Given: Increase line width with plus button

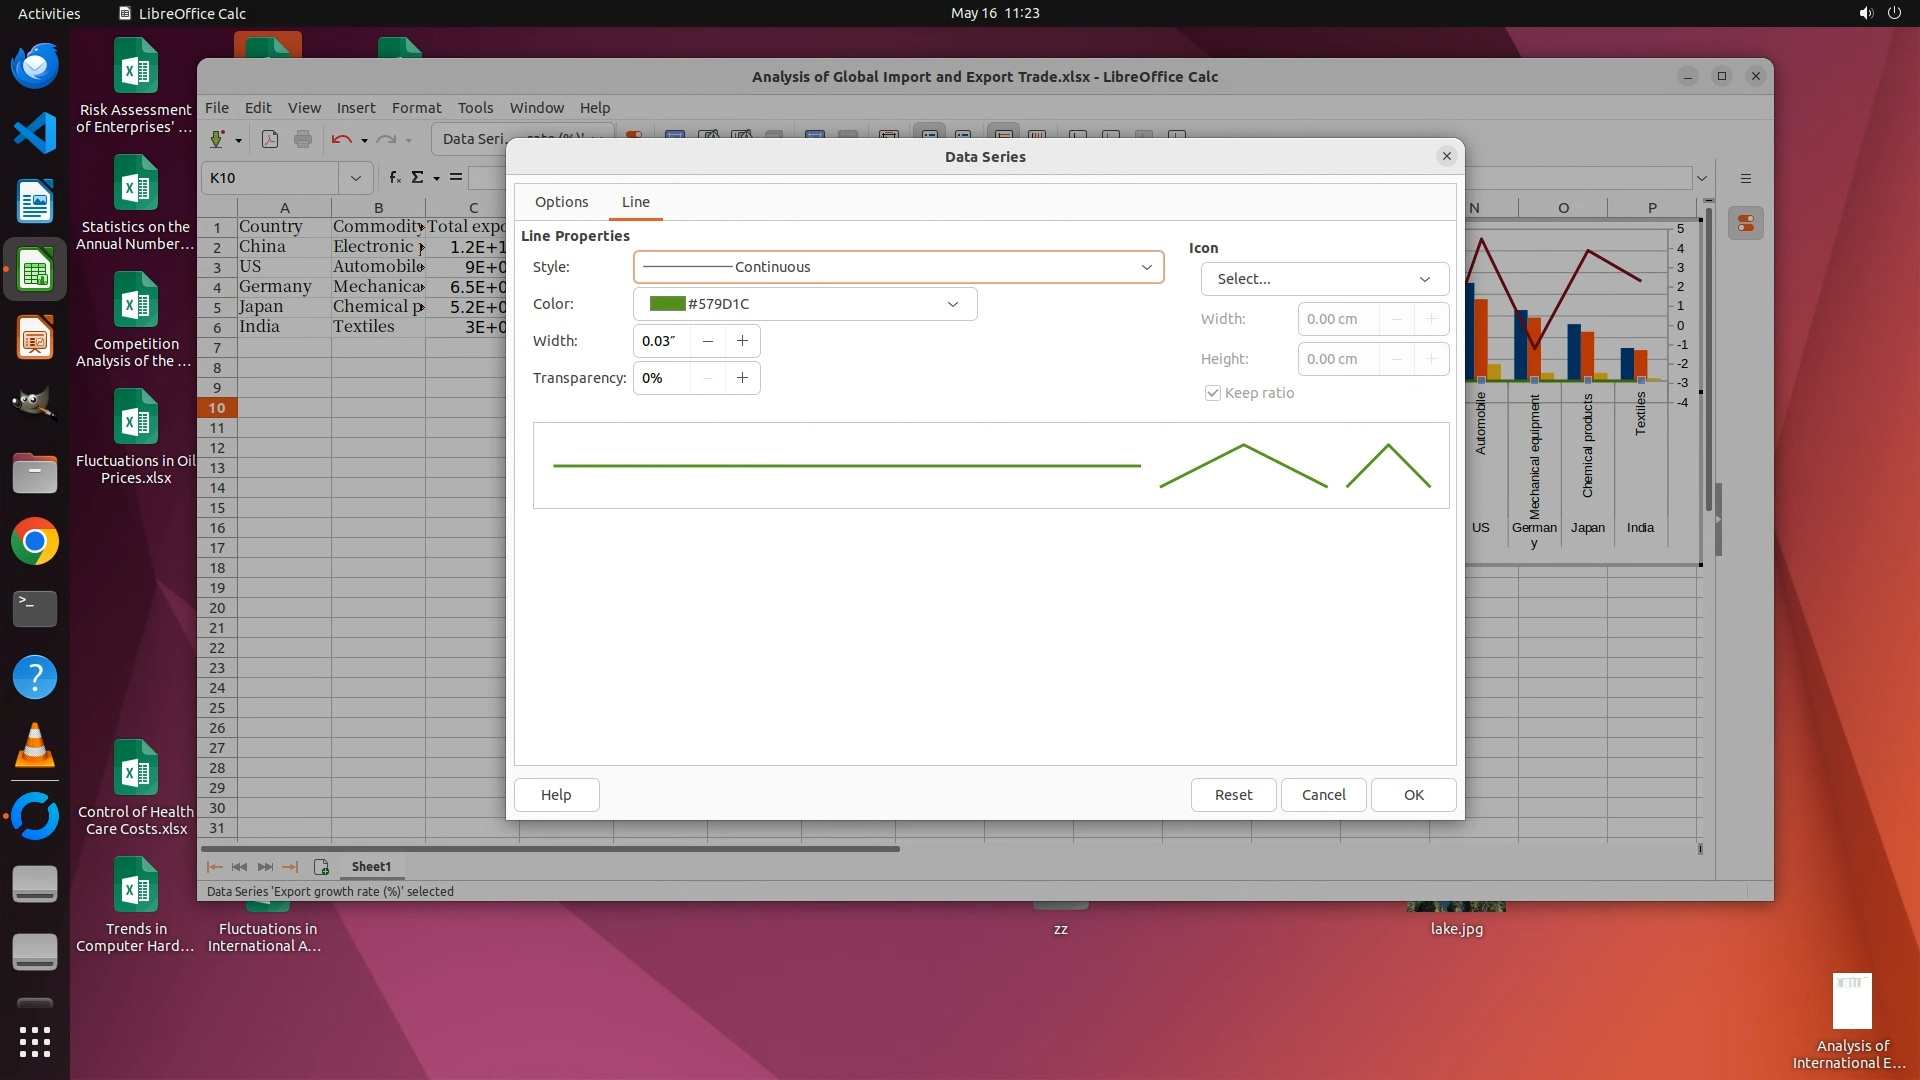Looking at the screenshot, I should pos(742,341).
